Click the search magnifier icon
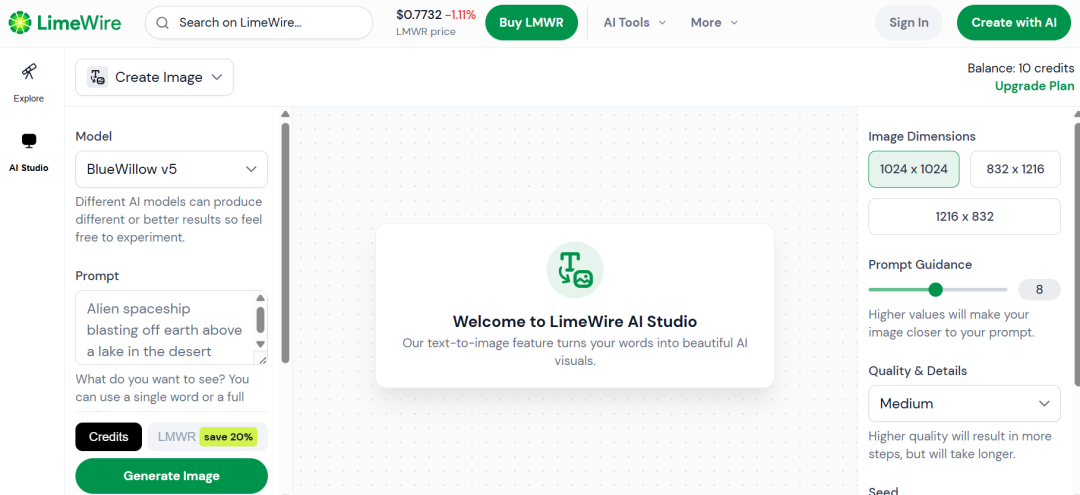Image resolution: width=1080 pixels, height=495 pixels. coord(163,23)
